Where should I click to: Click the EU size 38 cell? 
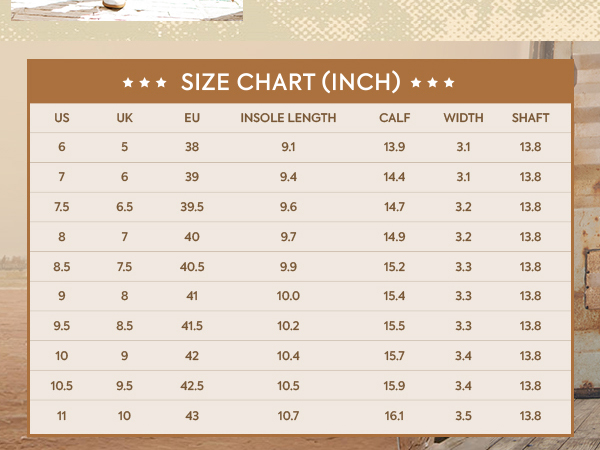193,147
